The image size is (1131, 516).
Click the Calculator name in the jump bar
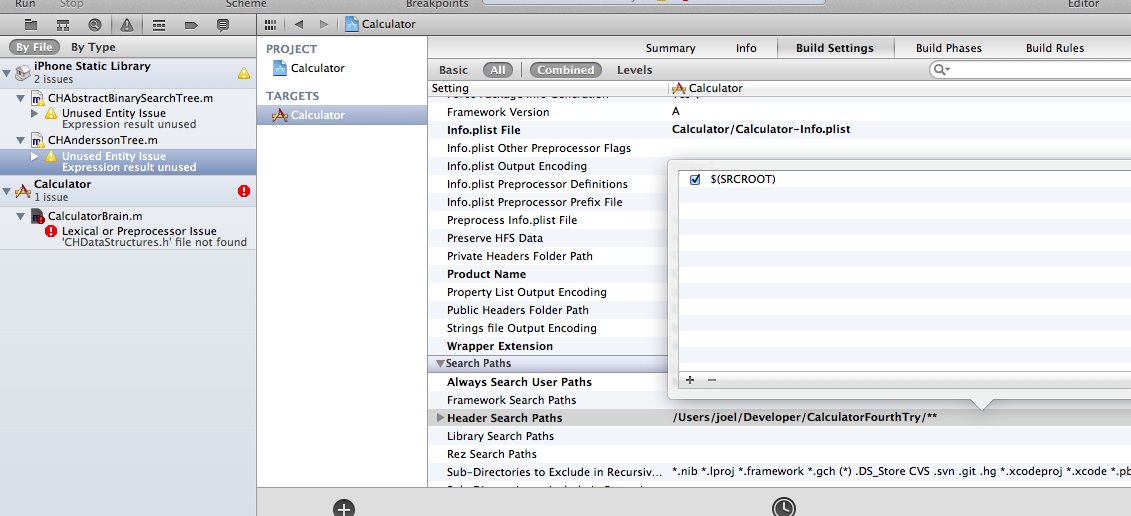click(389, 25)
